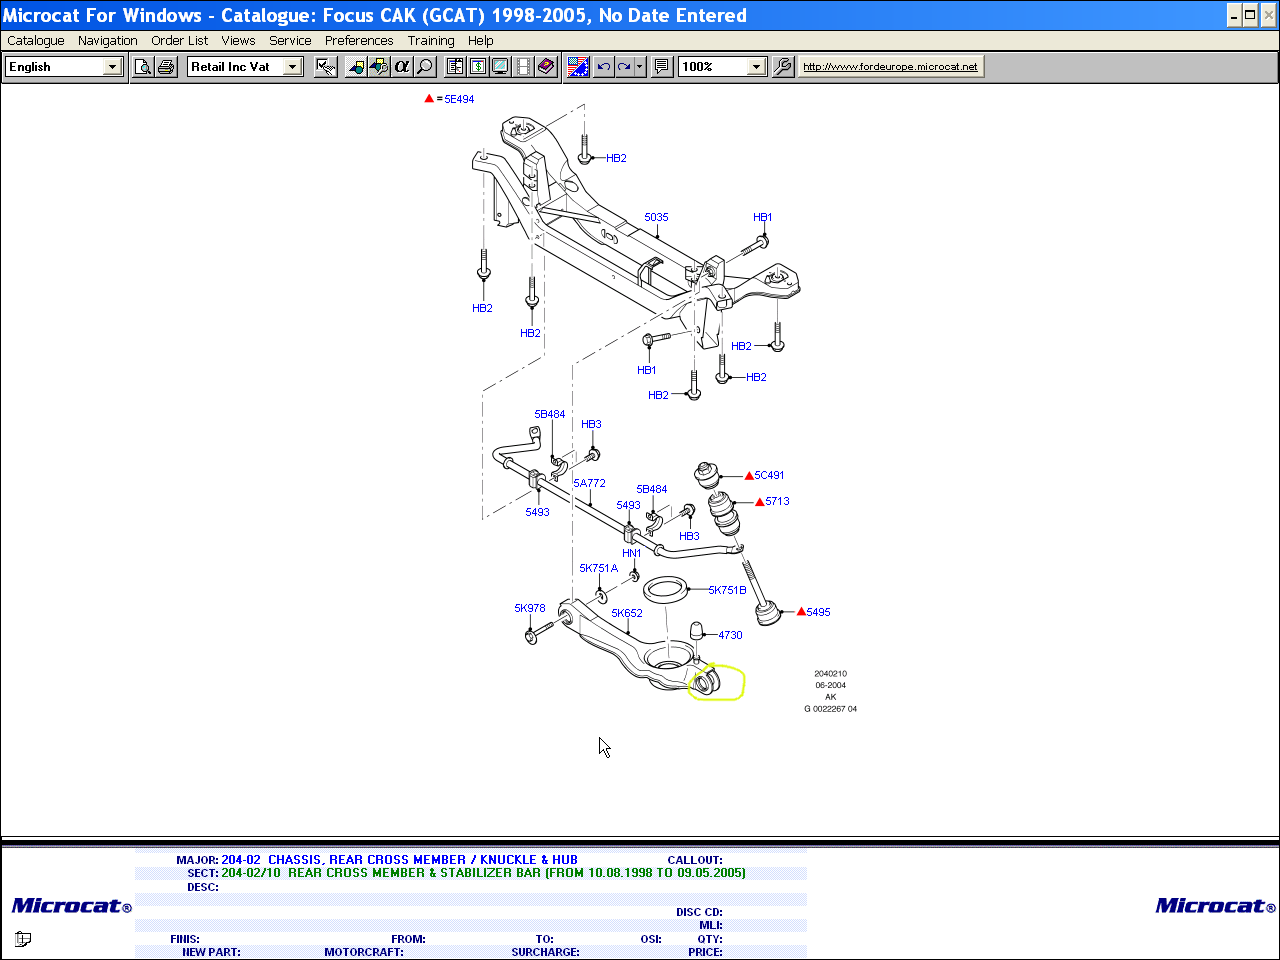Click the undo arrow toolbar button
The width and height of the screenshot is (1280, 960).
click(603, 67)
